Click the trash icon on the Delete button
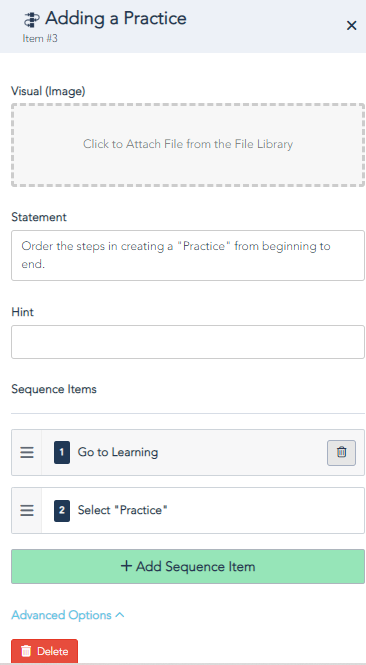 pyautogui.click(x=26, y=651)
